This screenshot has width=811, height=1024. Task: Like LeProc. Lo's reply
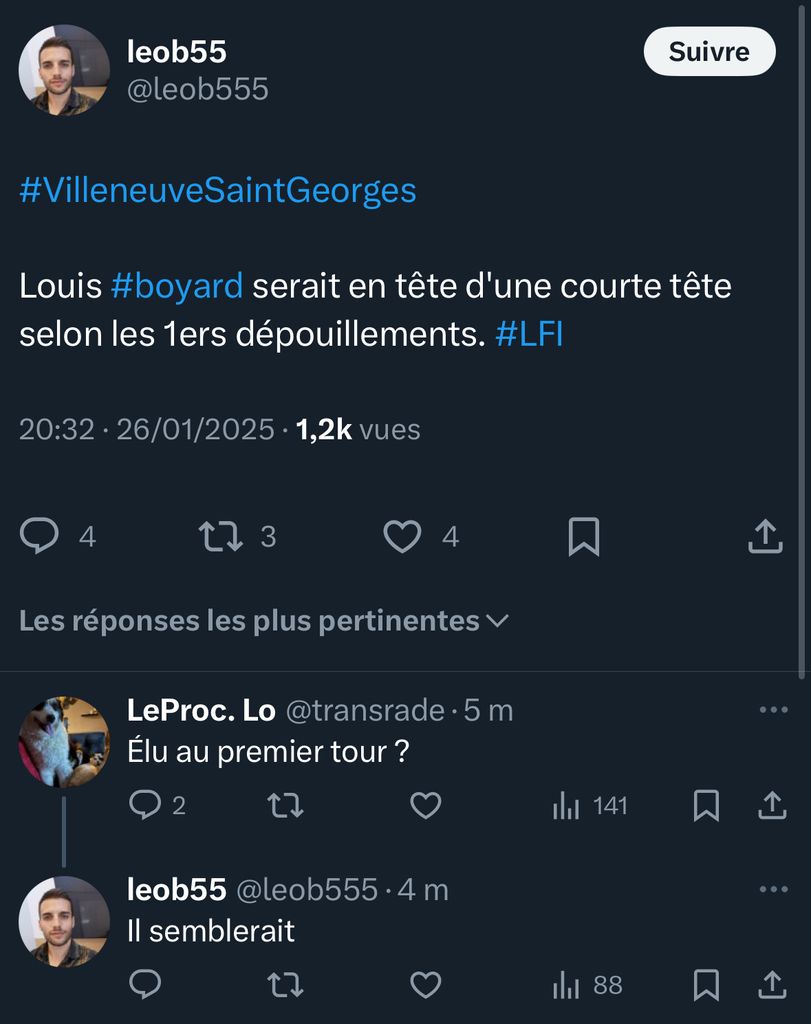[426, 805]
